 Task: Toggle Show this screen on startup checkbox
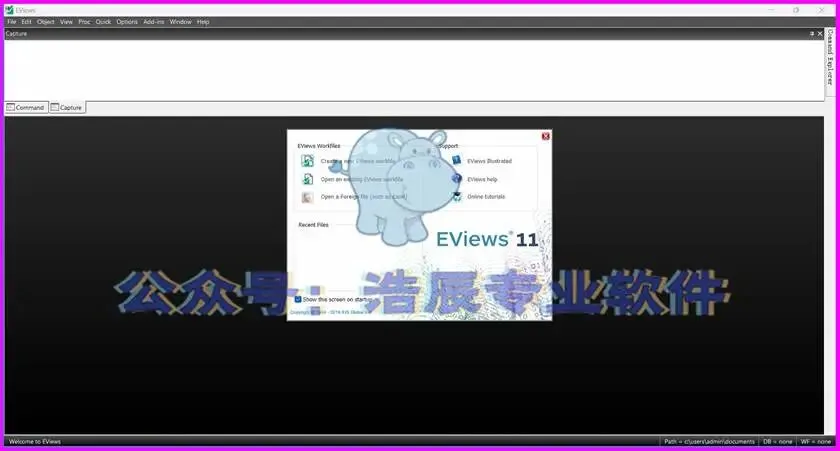(x=298, y=299)
